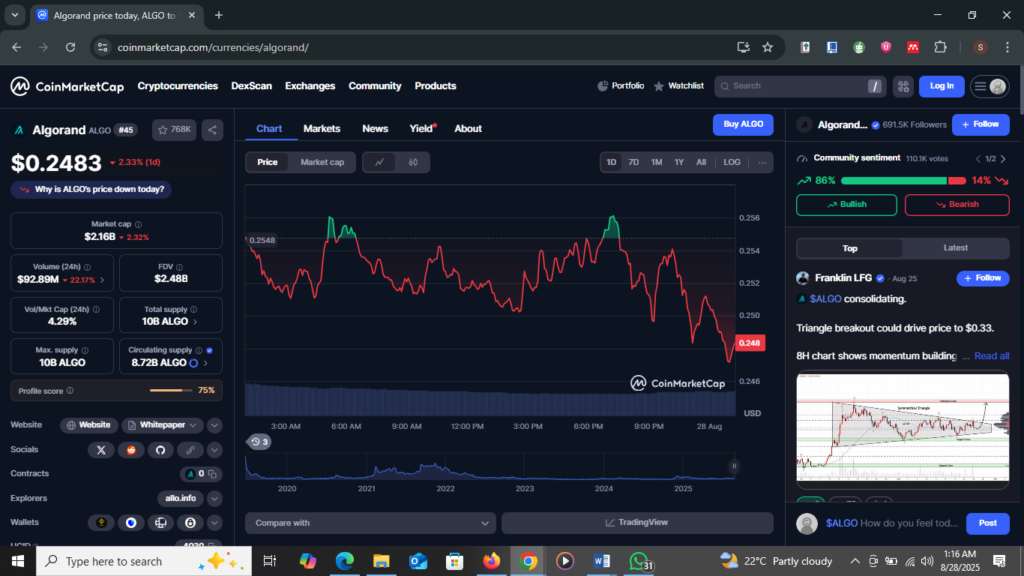Screen dimensions: 1024x576
Task: Open Chrome extensions puzzle icon
Action: 940,47
